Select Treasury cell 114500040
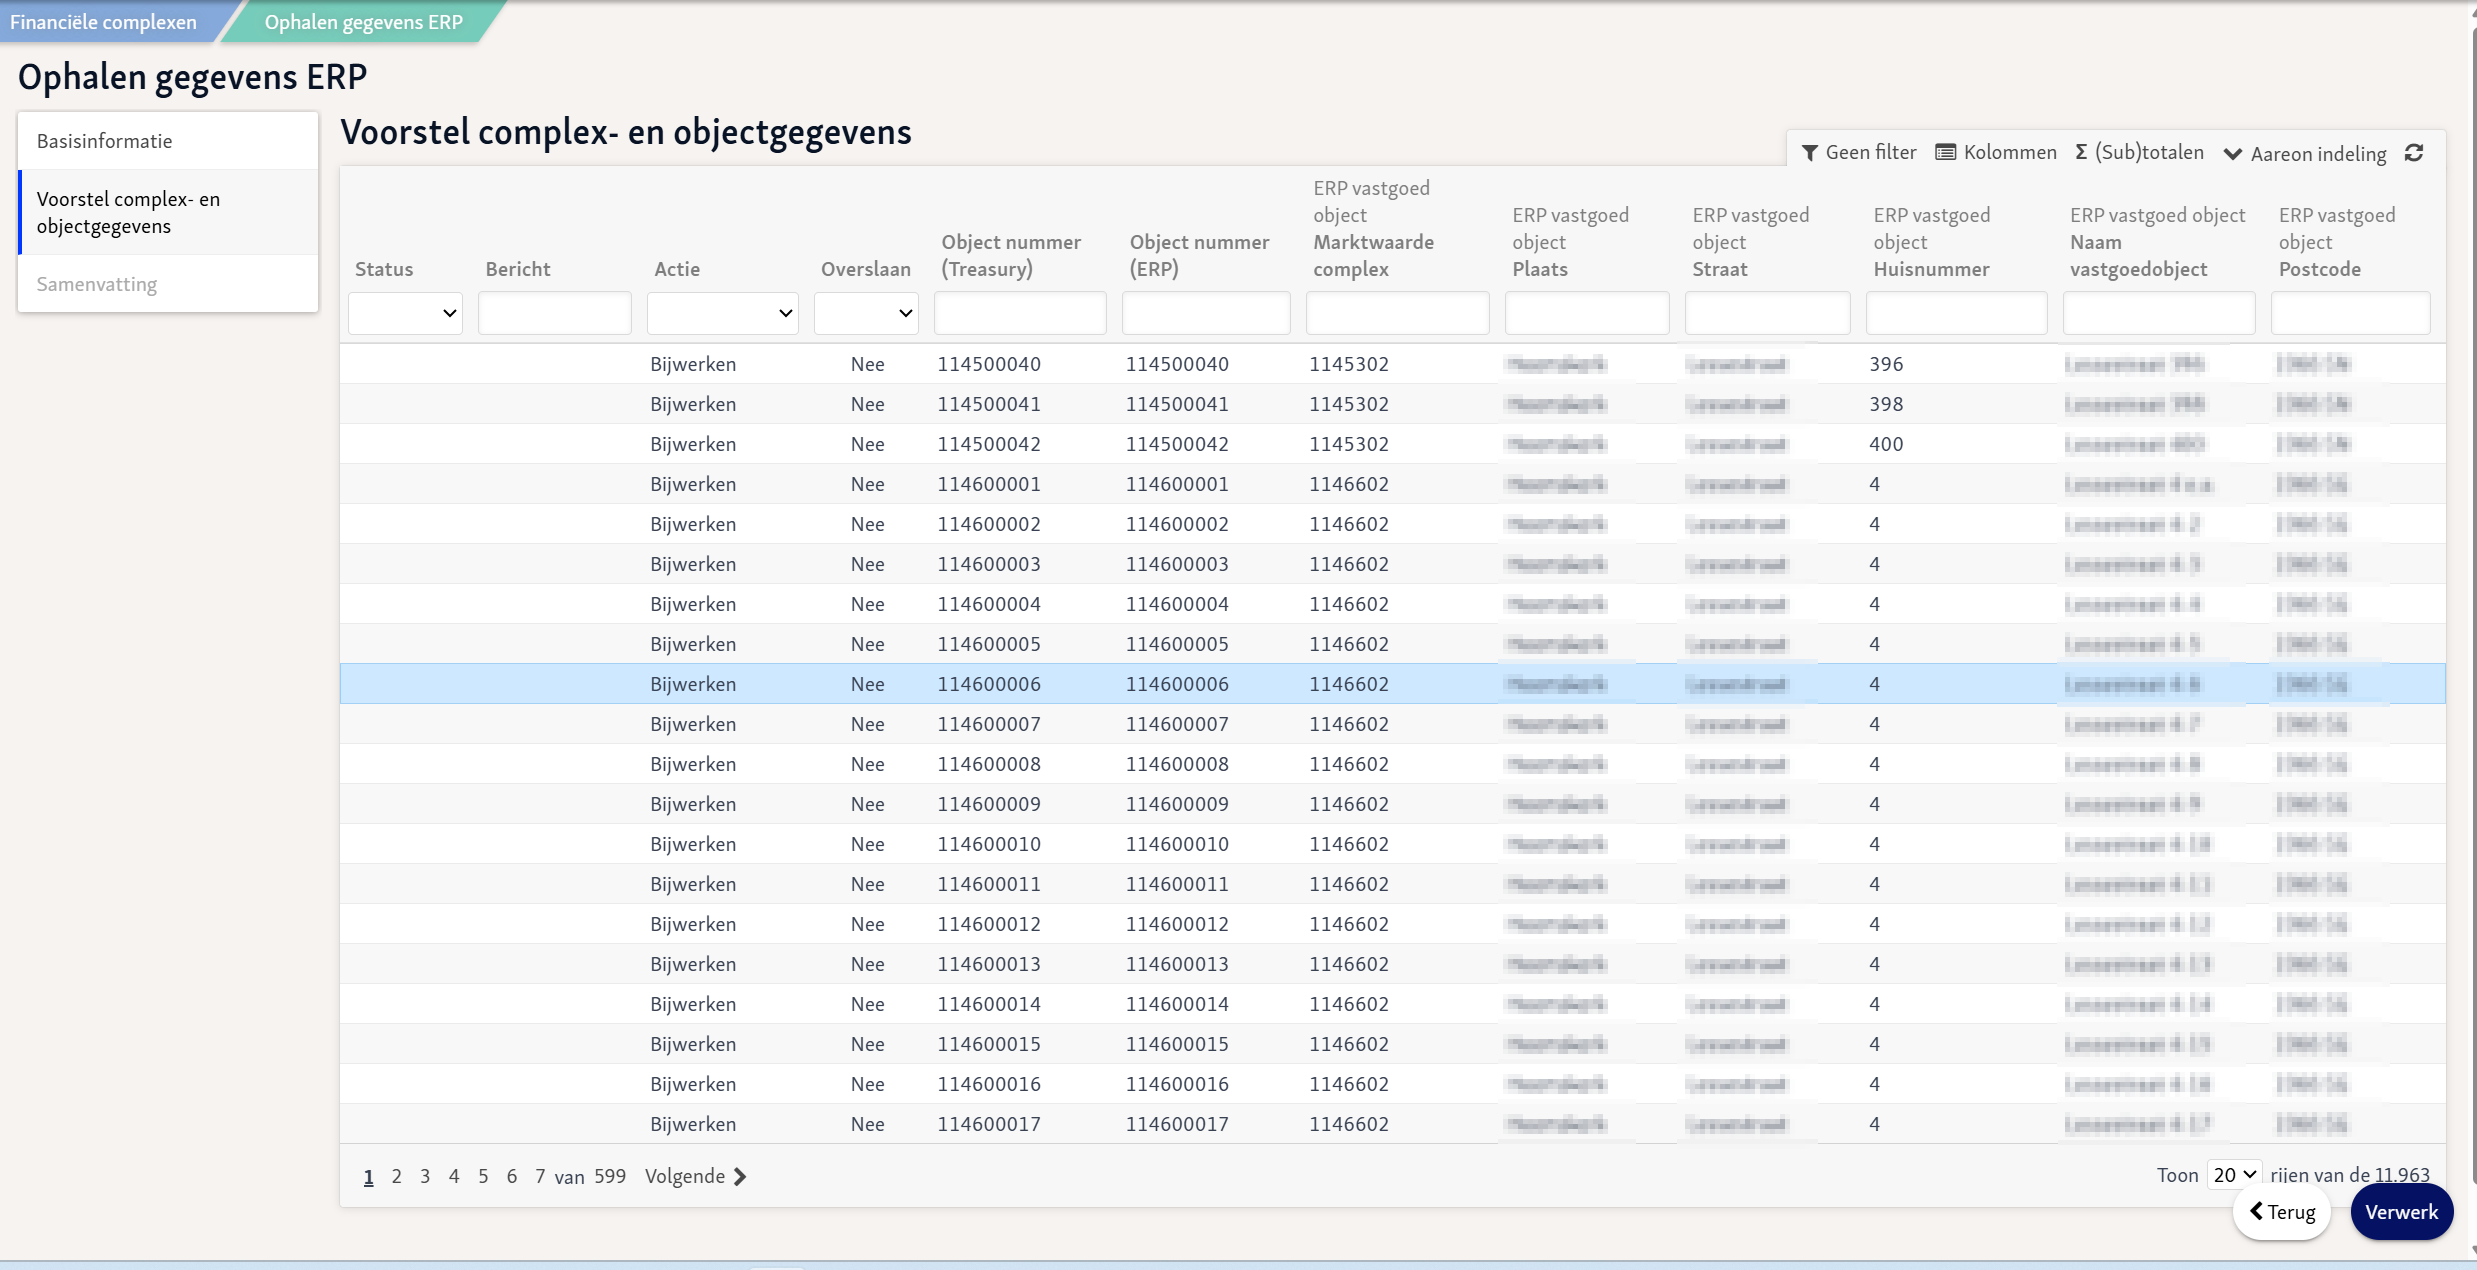 989,364
